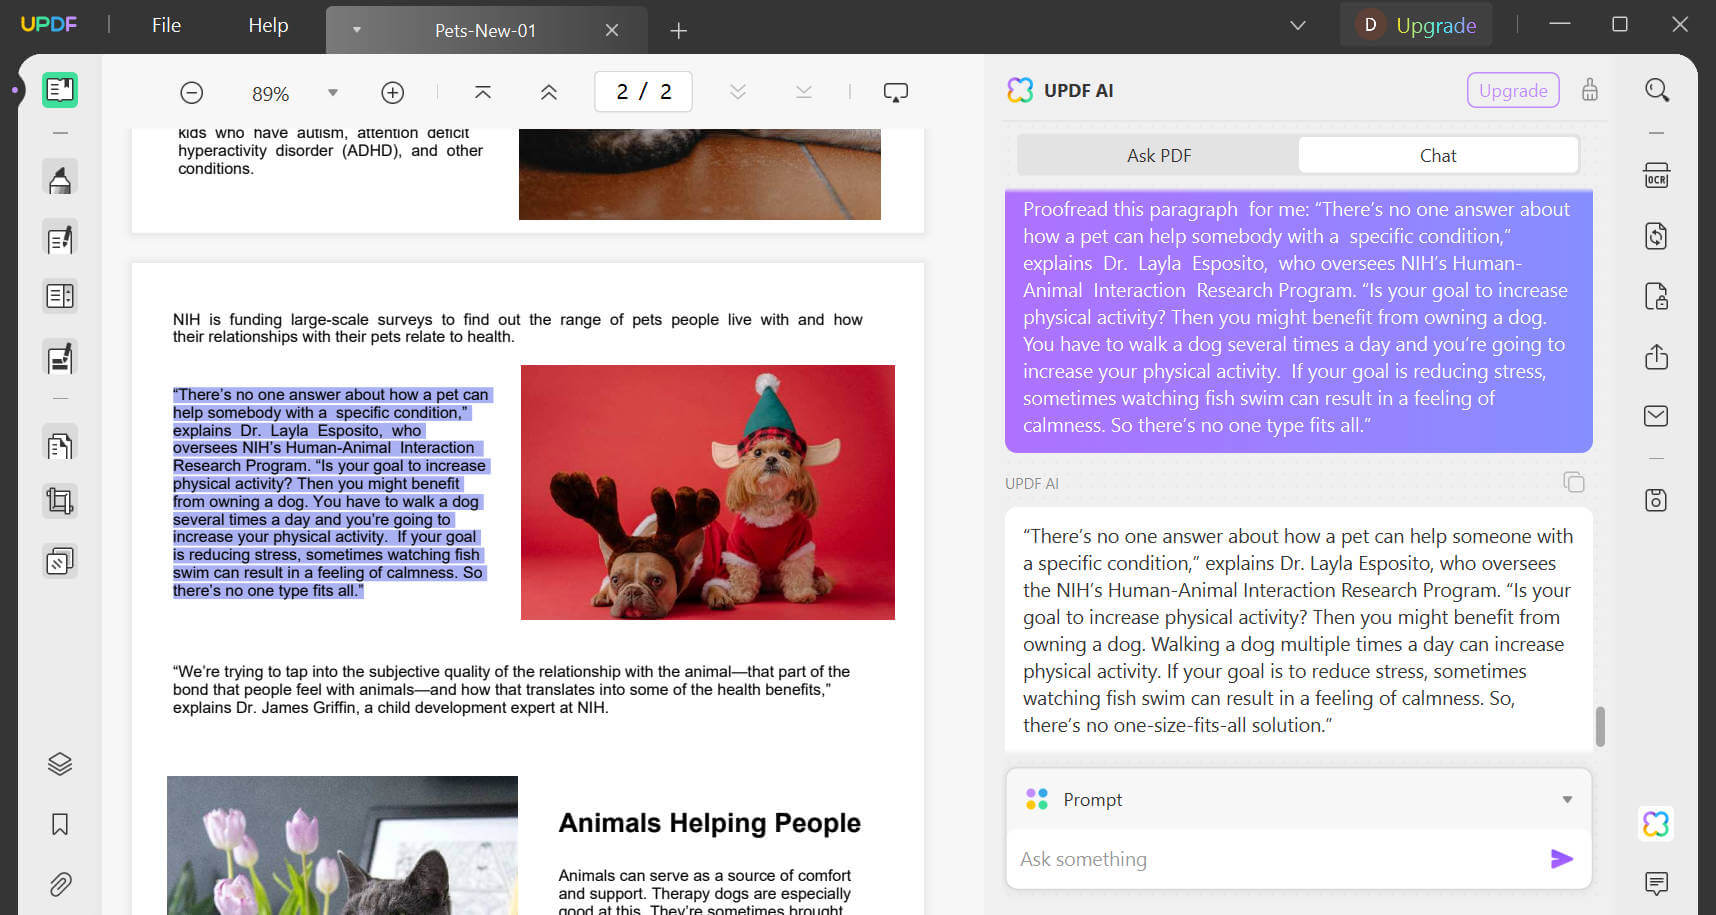Screen dimensions: 1716x915
Task: Open the Share PDF tool
Action: pos(1657,357)
